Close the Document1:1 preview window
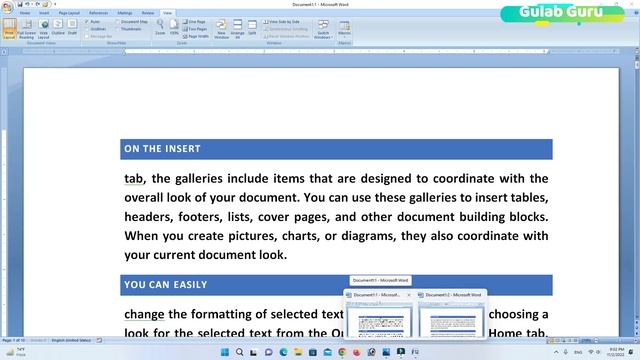This screenshot has width=640, height=360. pos(409,295)
